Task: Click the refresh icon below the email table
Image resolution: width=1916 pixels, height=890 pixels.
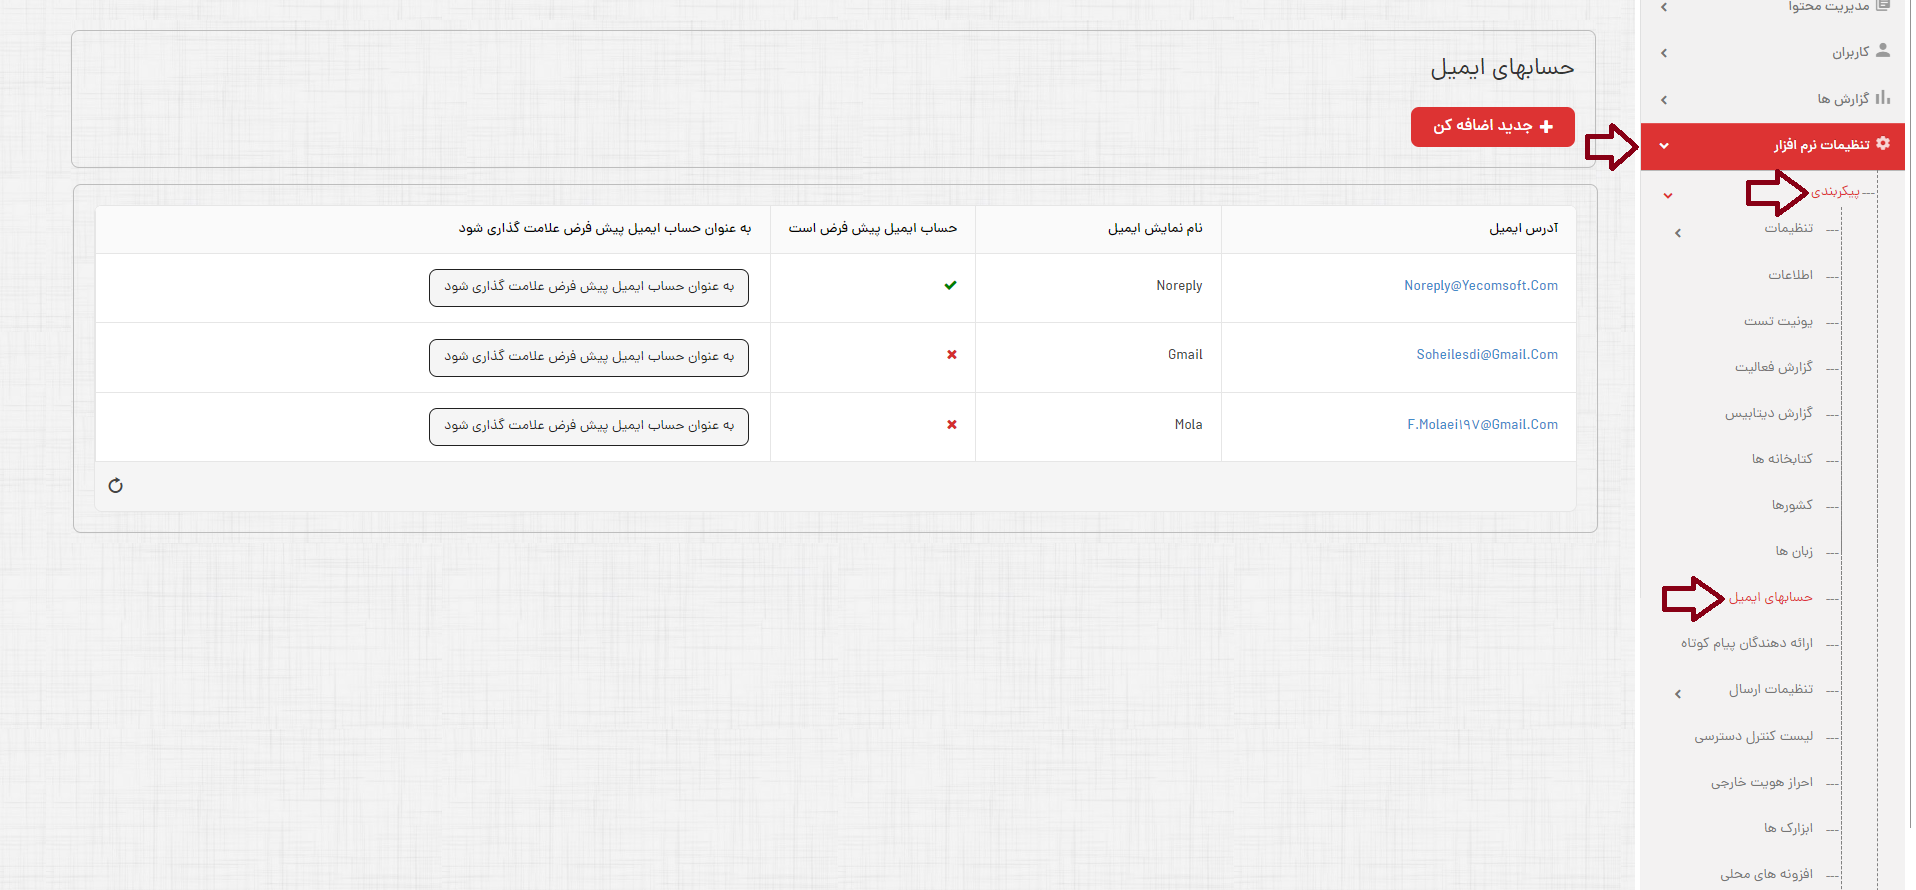Action: [x=116, y=486]
